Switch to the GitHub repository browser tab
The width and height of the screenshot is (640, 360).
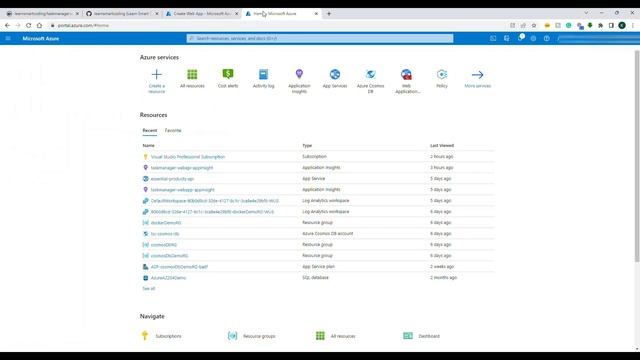(121, 13)
